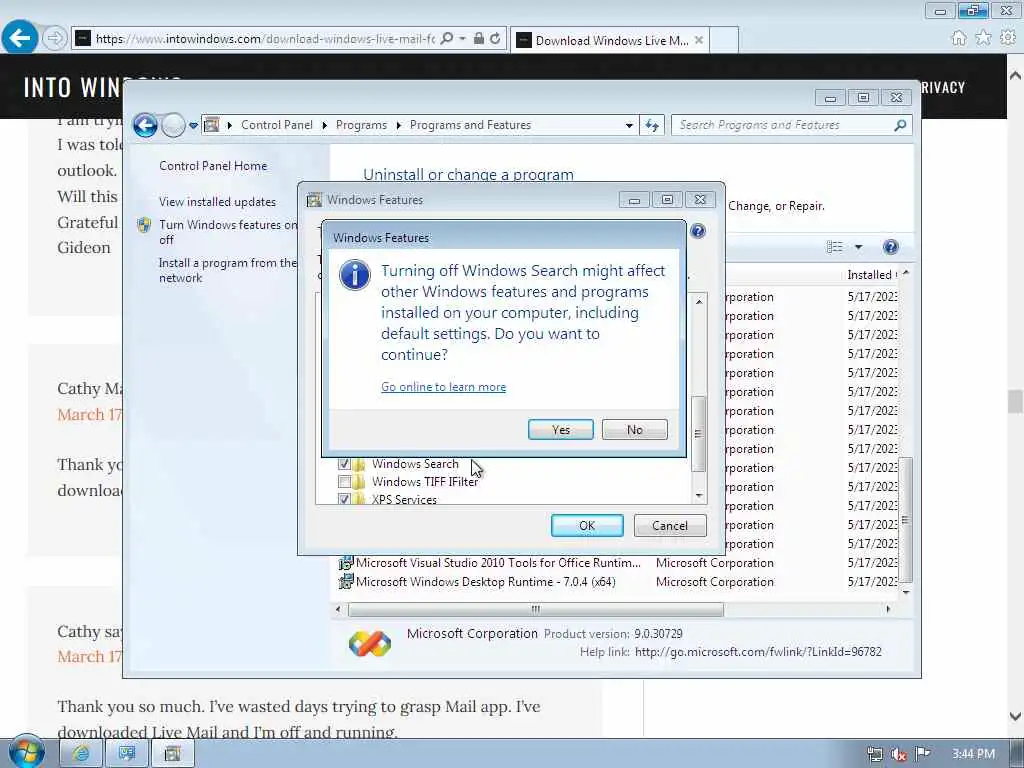Open help in Programs and Features toolbar

(890, 247)
